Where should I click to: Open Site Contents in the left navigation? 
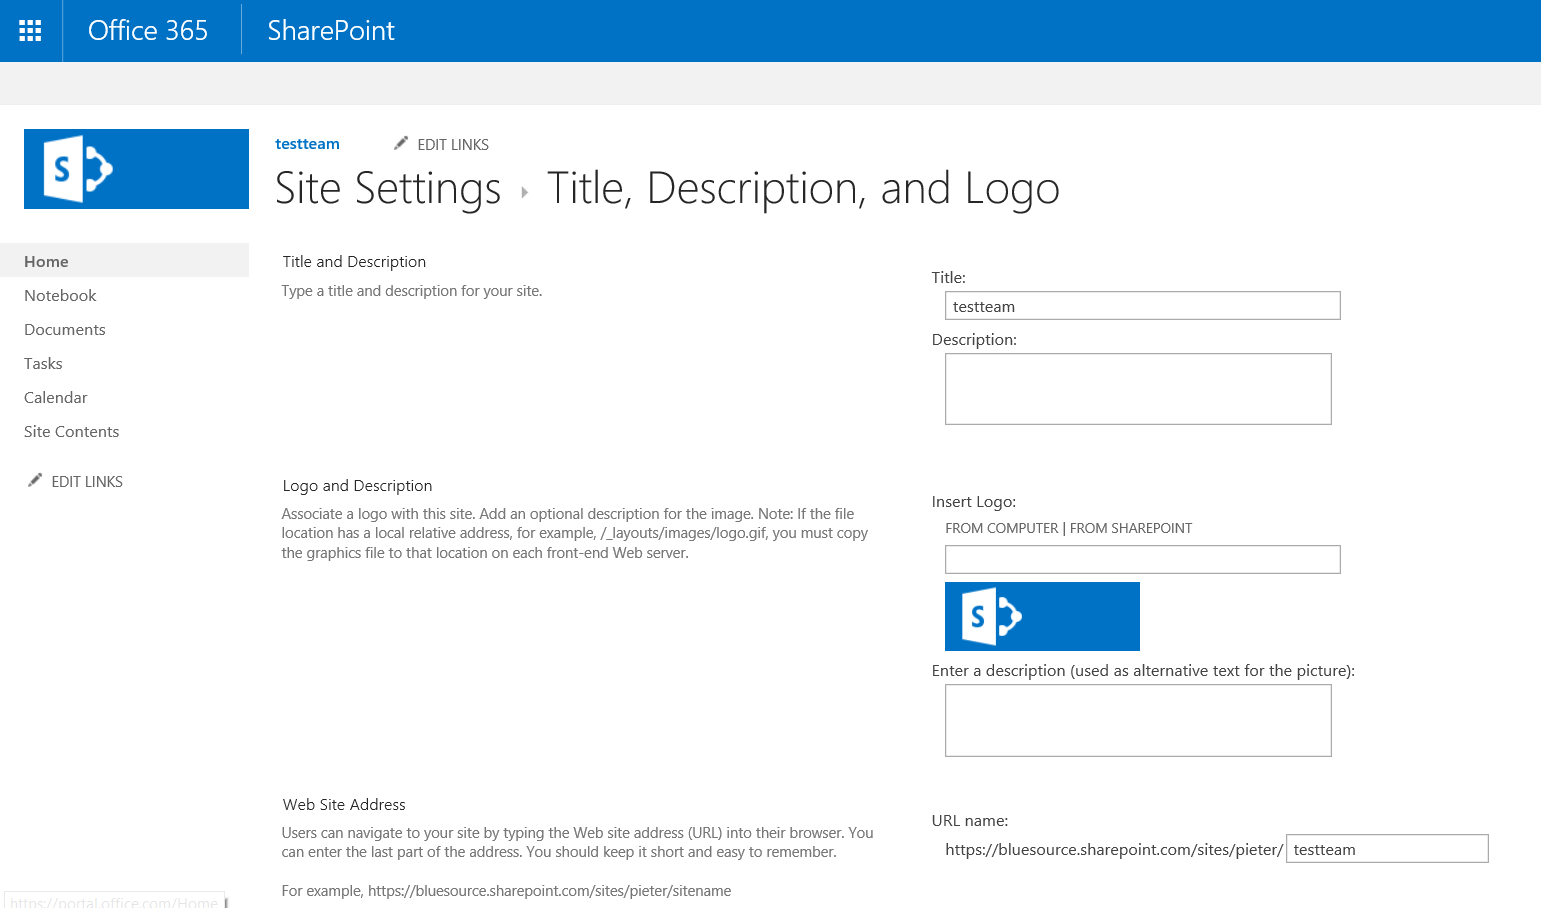coord(72,432)
